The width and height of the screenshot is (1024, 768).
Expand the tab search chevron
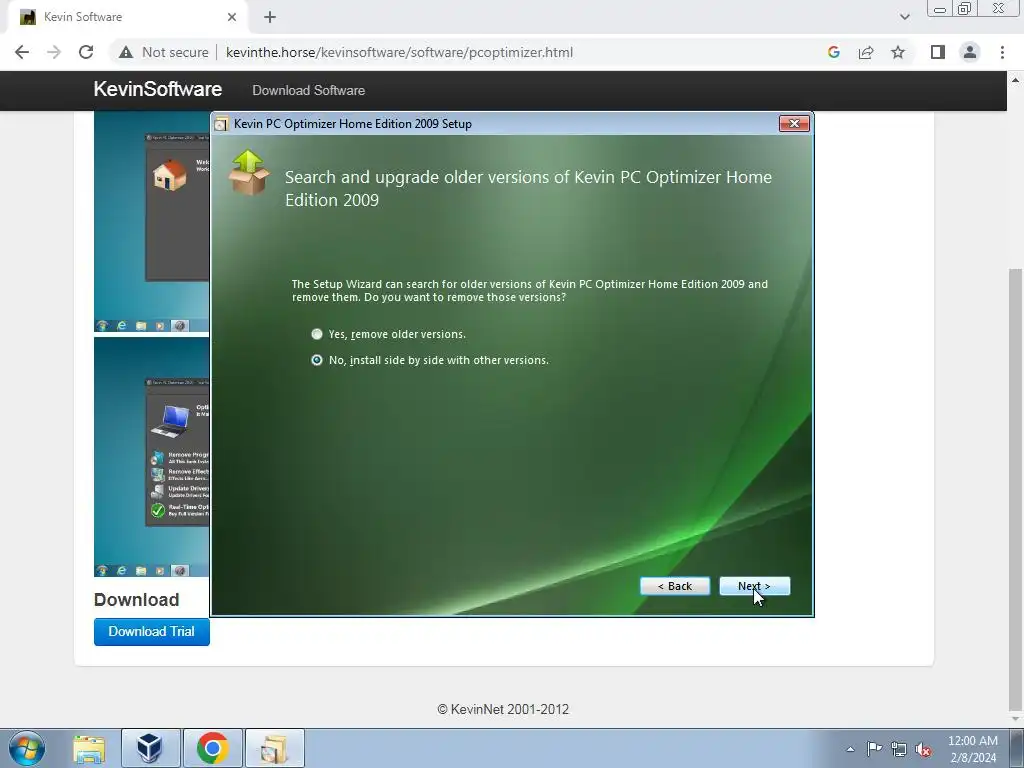coord(904,17)
